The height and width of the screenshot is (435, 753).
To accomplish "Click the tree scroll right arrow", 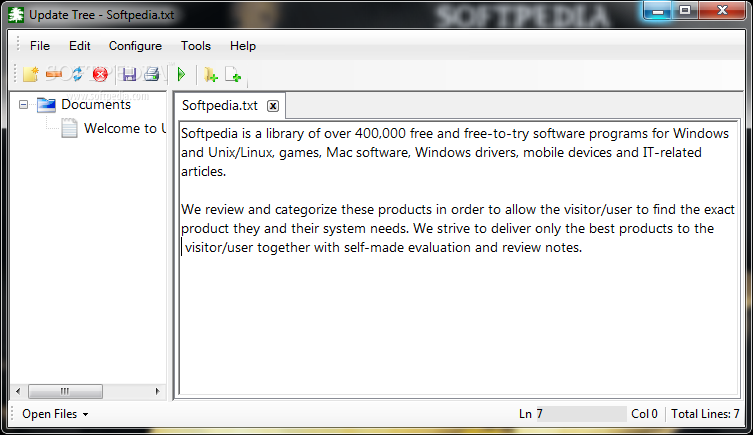I will (158, 391).
